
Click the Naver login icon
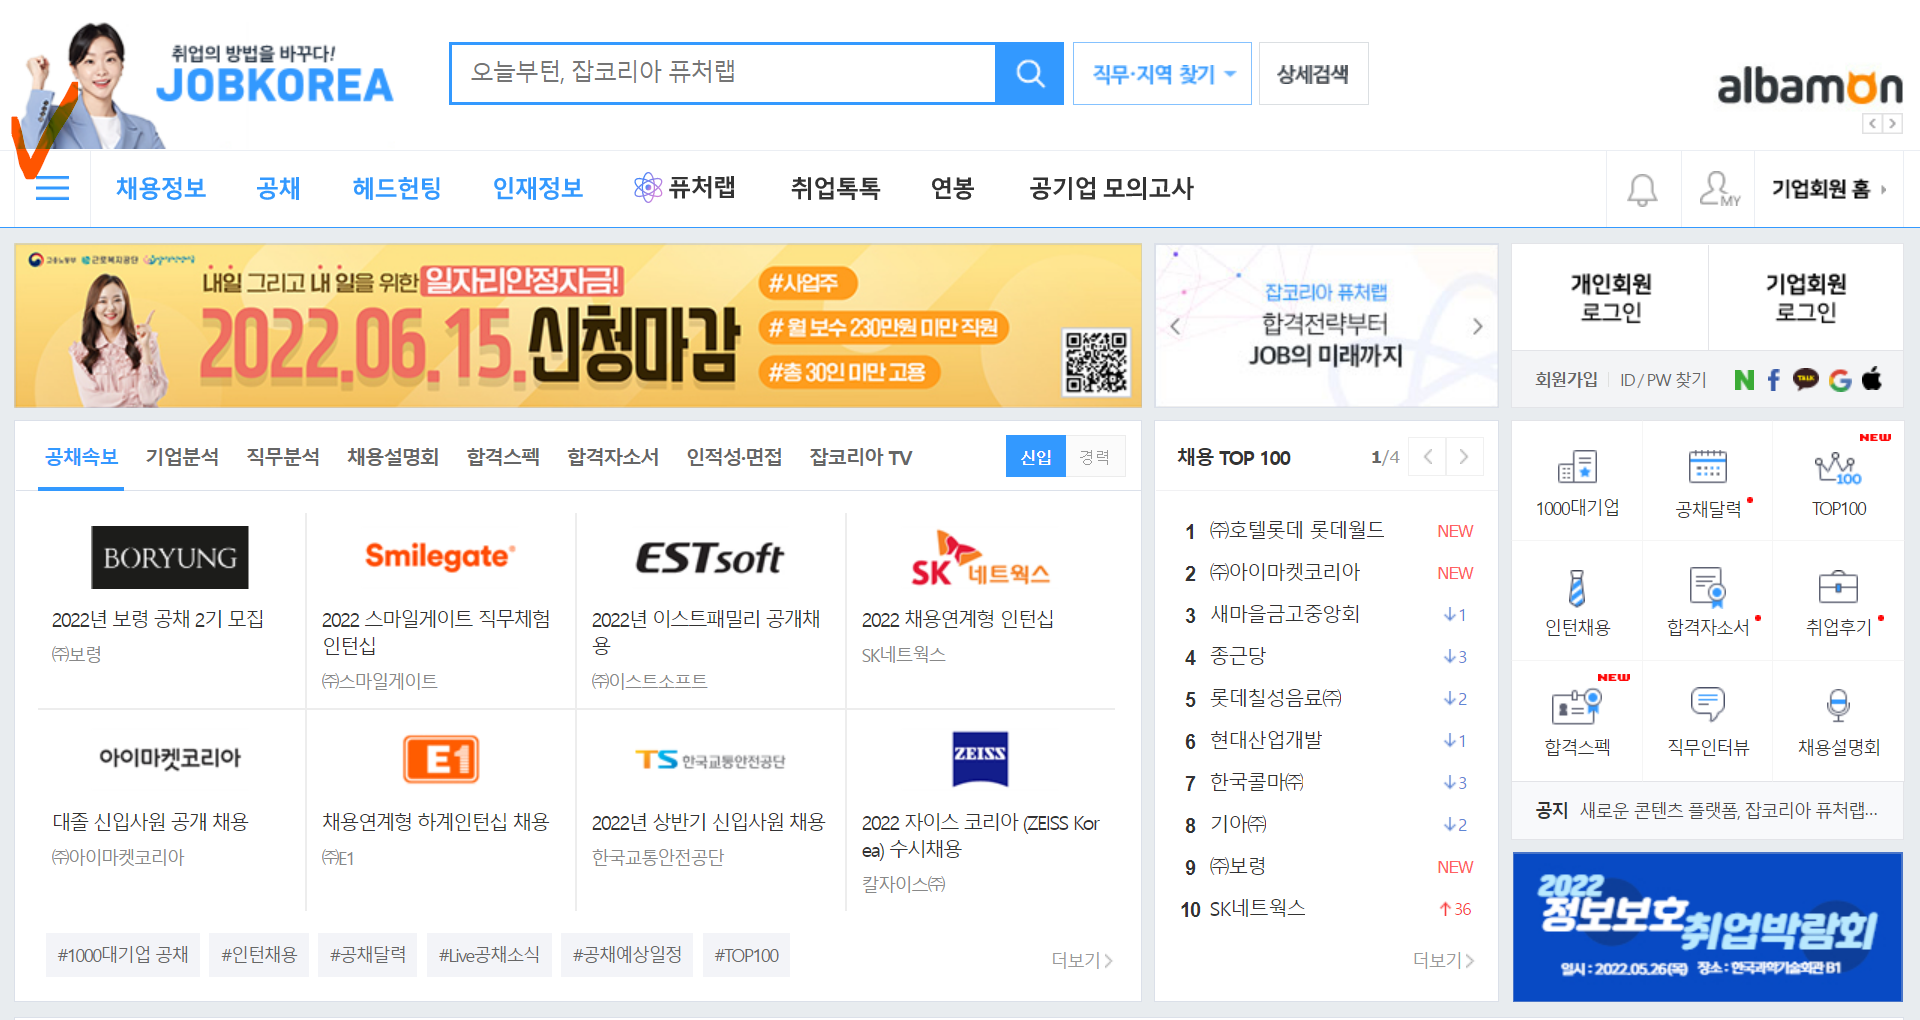(x=1744, y=380)
